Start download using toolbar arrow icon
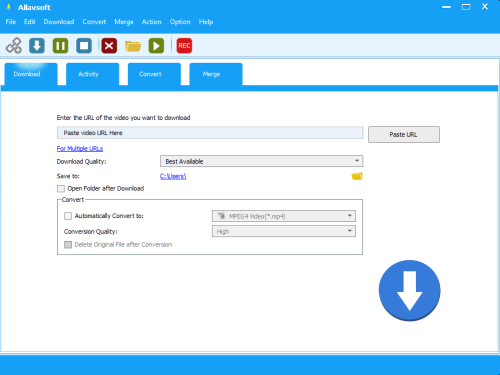The width and height of the screenshot is (500, 375). 37,46
